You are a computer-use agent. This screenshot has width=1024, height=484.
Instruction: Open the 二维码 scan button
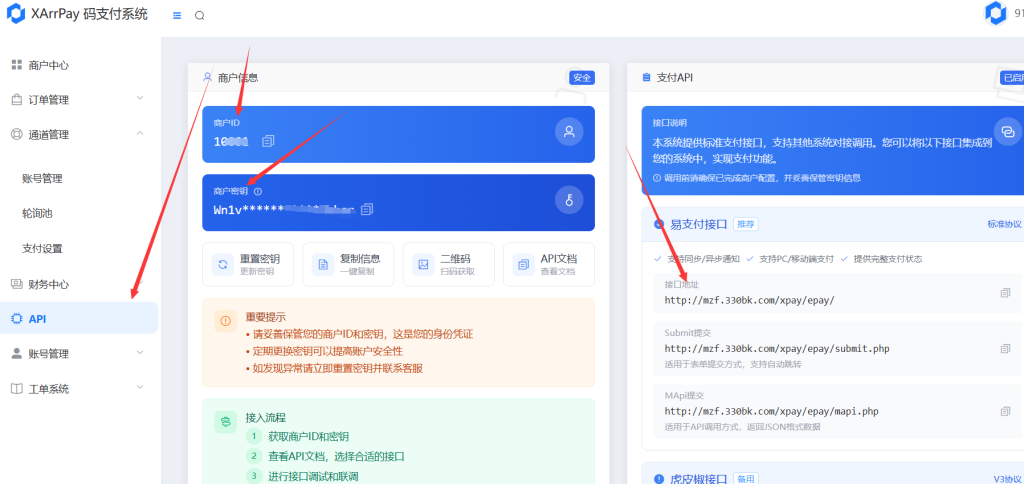click(x=448, y=264)
